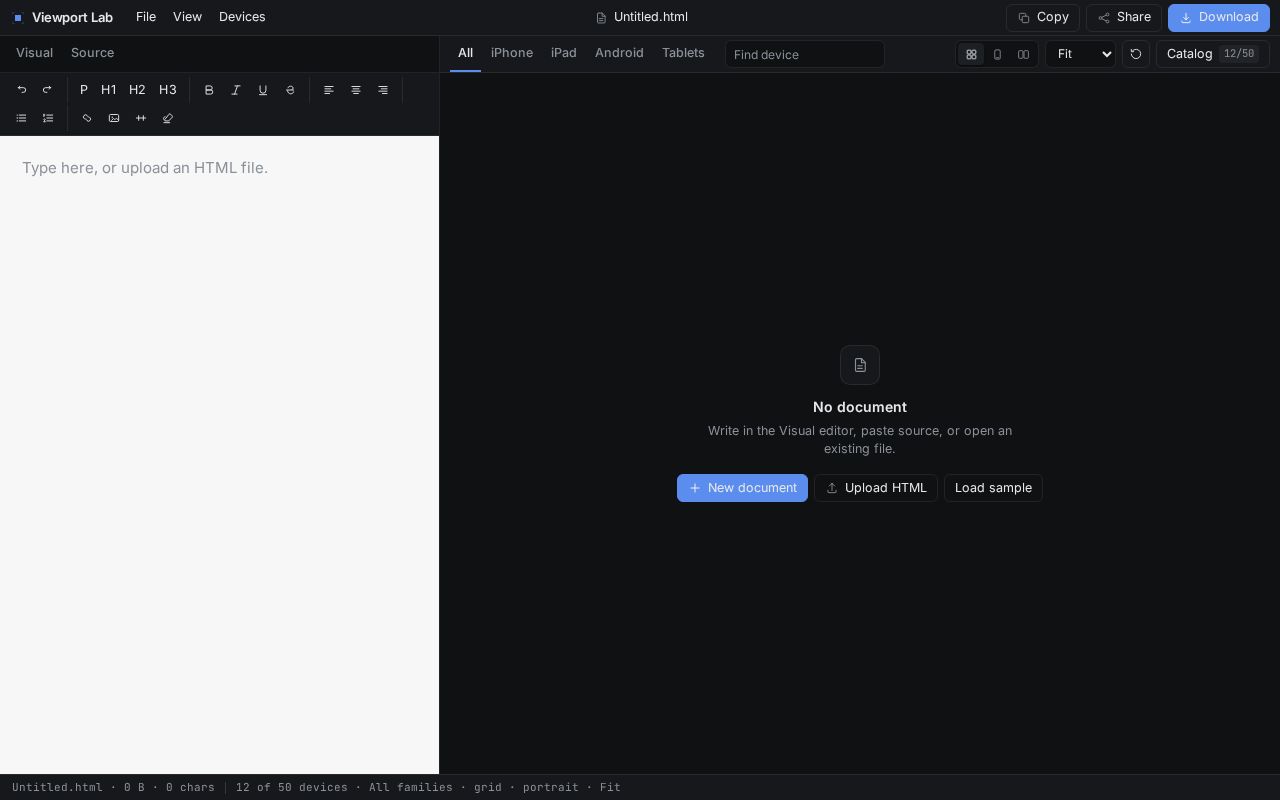Rotate device orientation with the refresh icon
The height and width of the screenshot is (800, 1280).
pos(1135,54)
